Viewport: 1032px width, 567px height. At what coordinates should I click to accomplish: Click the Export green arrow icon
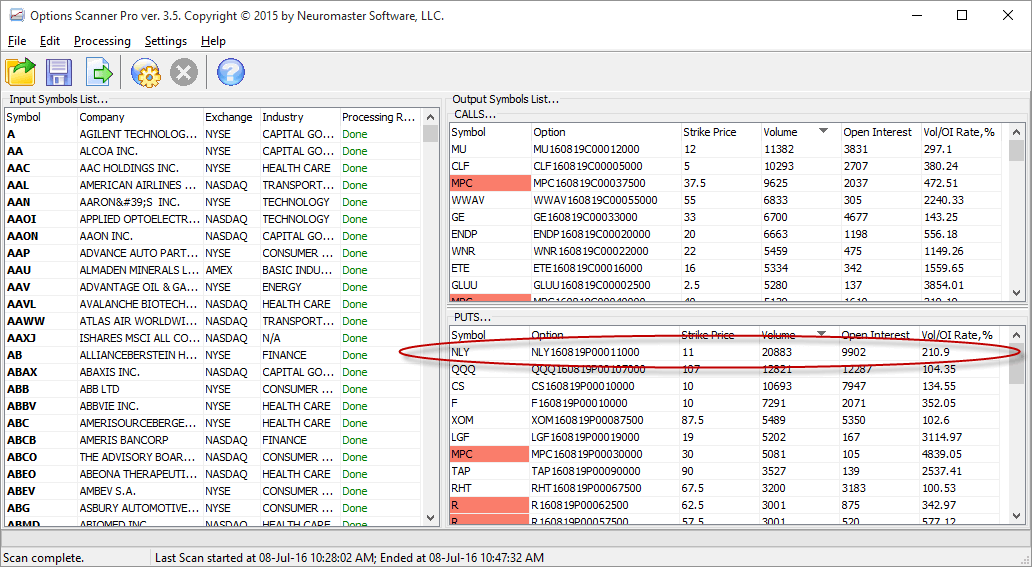[x=99, y=72]
